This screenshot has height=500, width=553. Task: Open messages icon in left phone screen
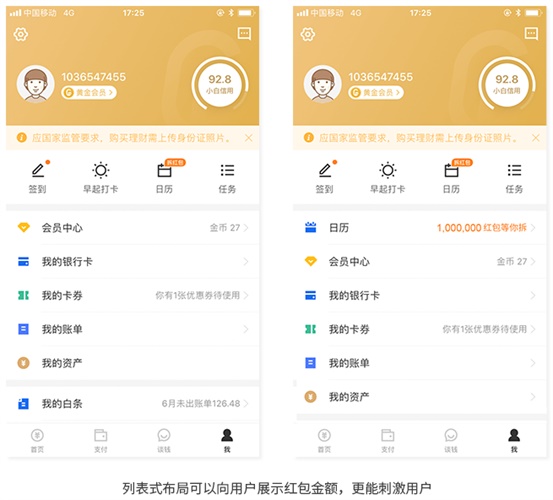click(244, 34)
